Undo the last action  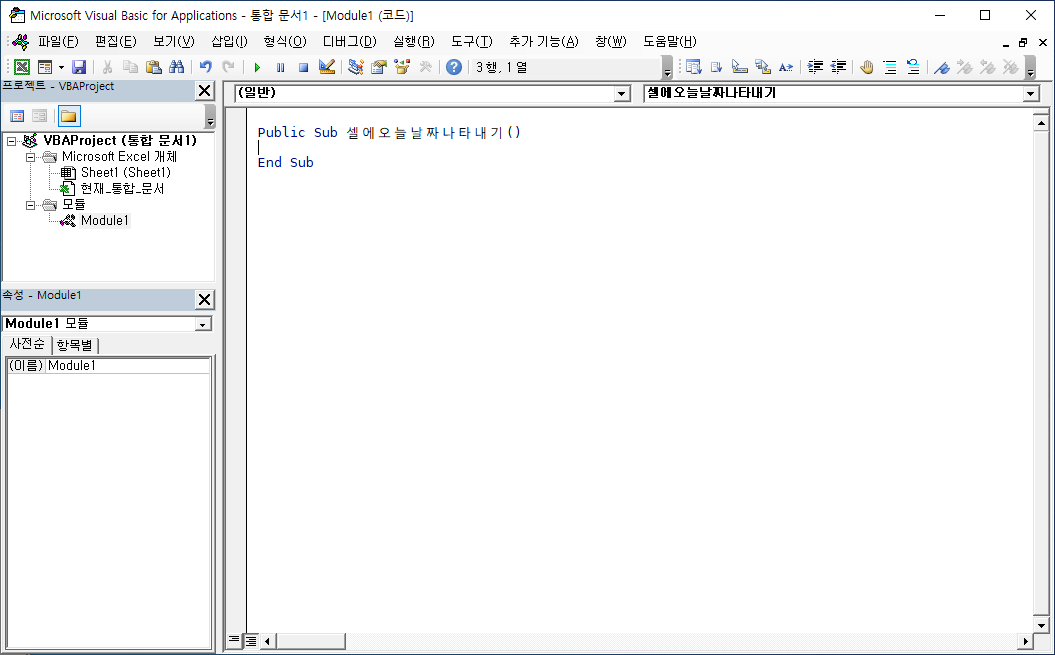click(206, 67)
